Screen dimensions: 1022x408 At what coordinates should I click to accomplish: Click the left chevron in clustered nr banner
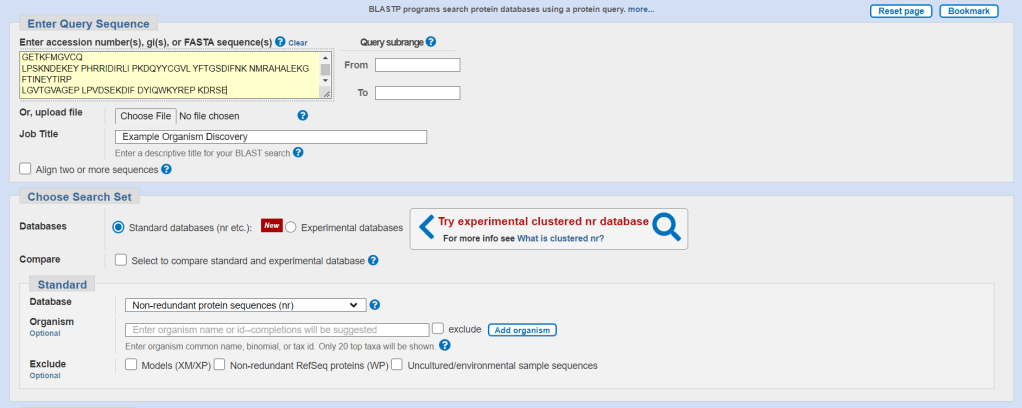tap(426, 228)
